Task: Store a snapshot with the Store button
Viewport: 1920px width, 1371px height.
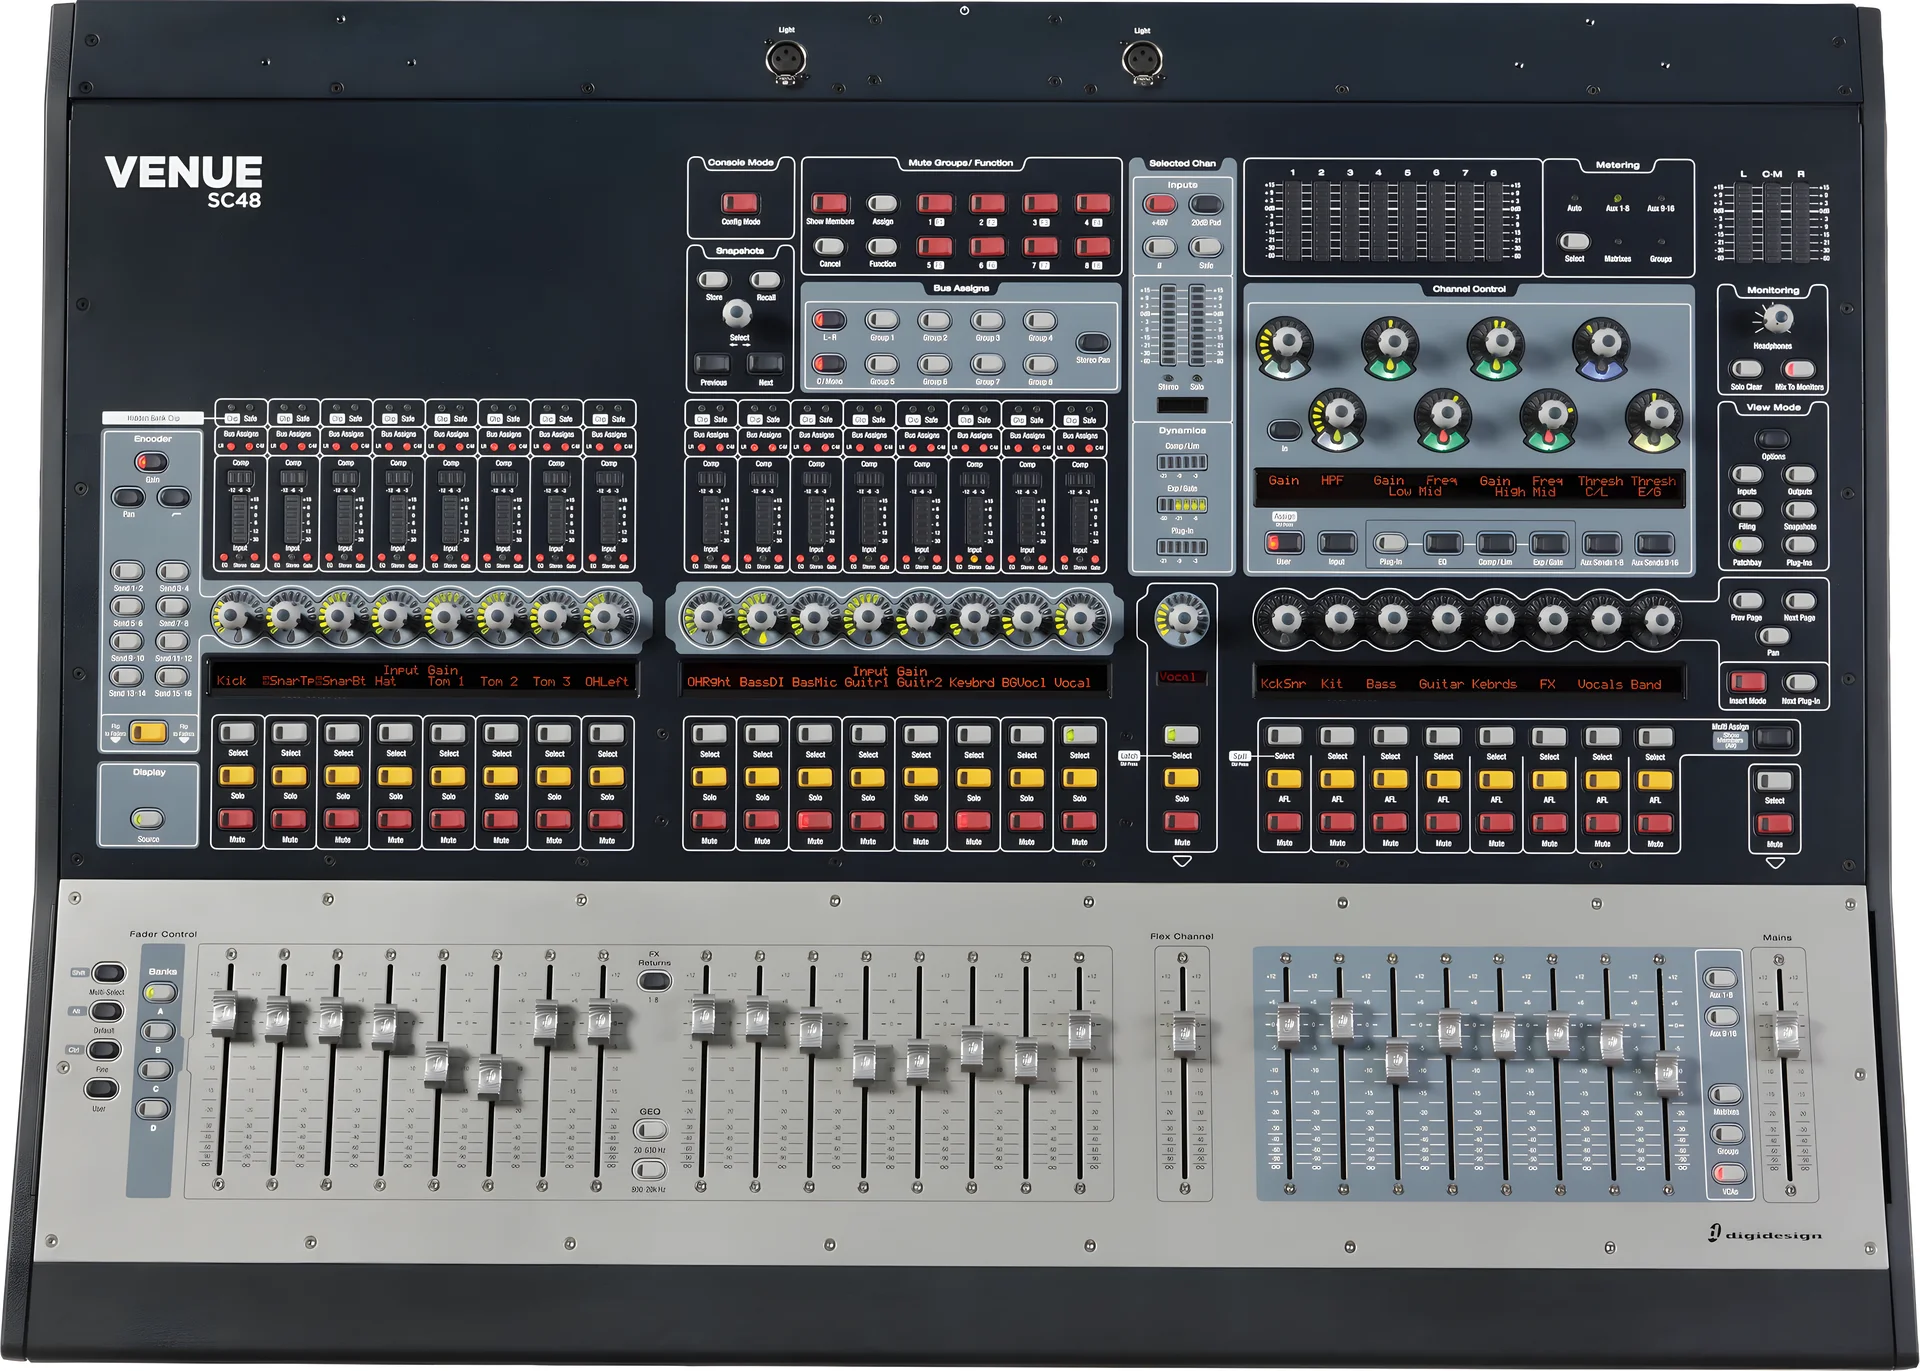Action: tap(713, 279)
